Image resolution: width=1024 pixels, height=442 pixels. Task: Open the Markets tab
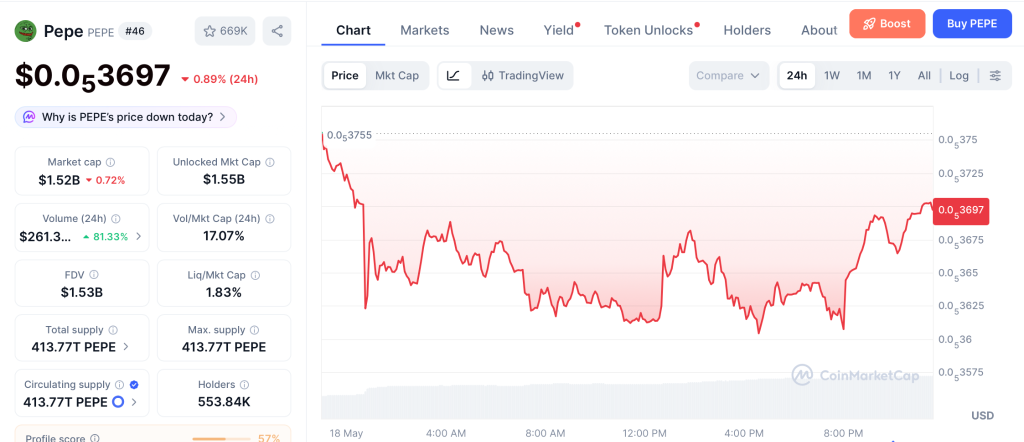pos(424,30)
